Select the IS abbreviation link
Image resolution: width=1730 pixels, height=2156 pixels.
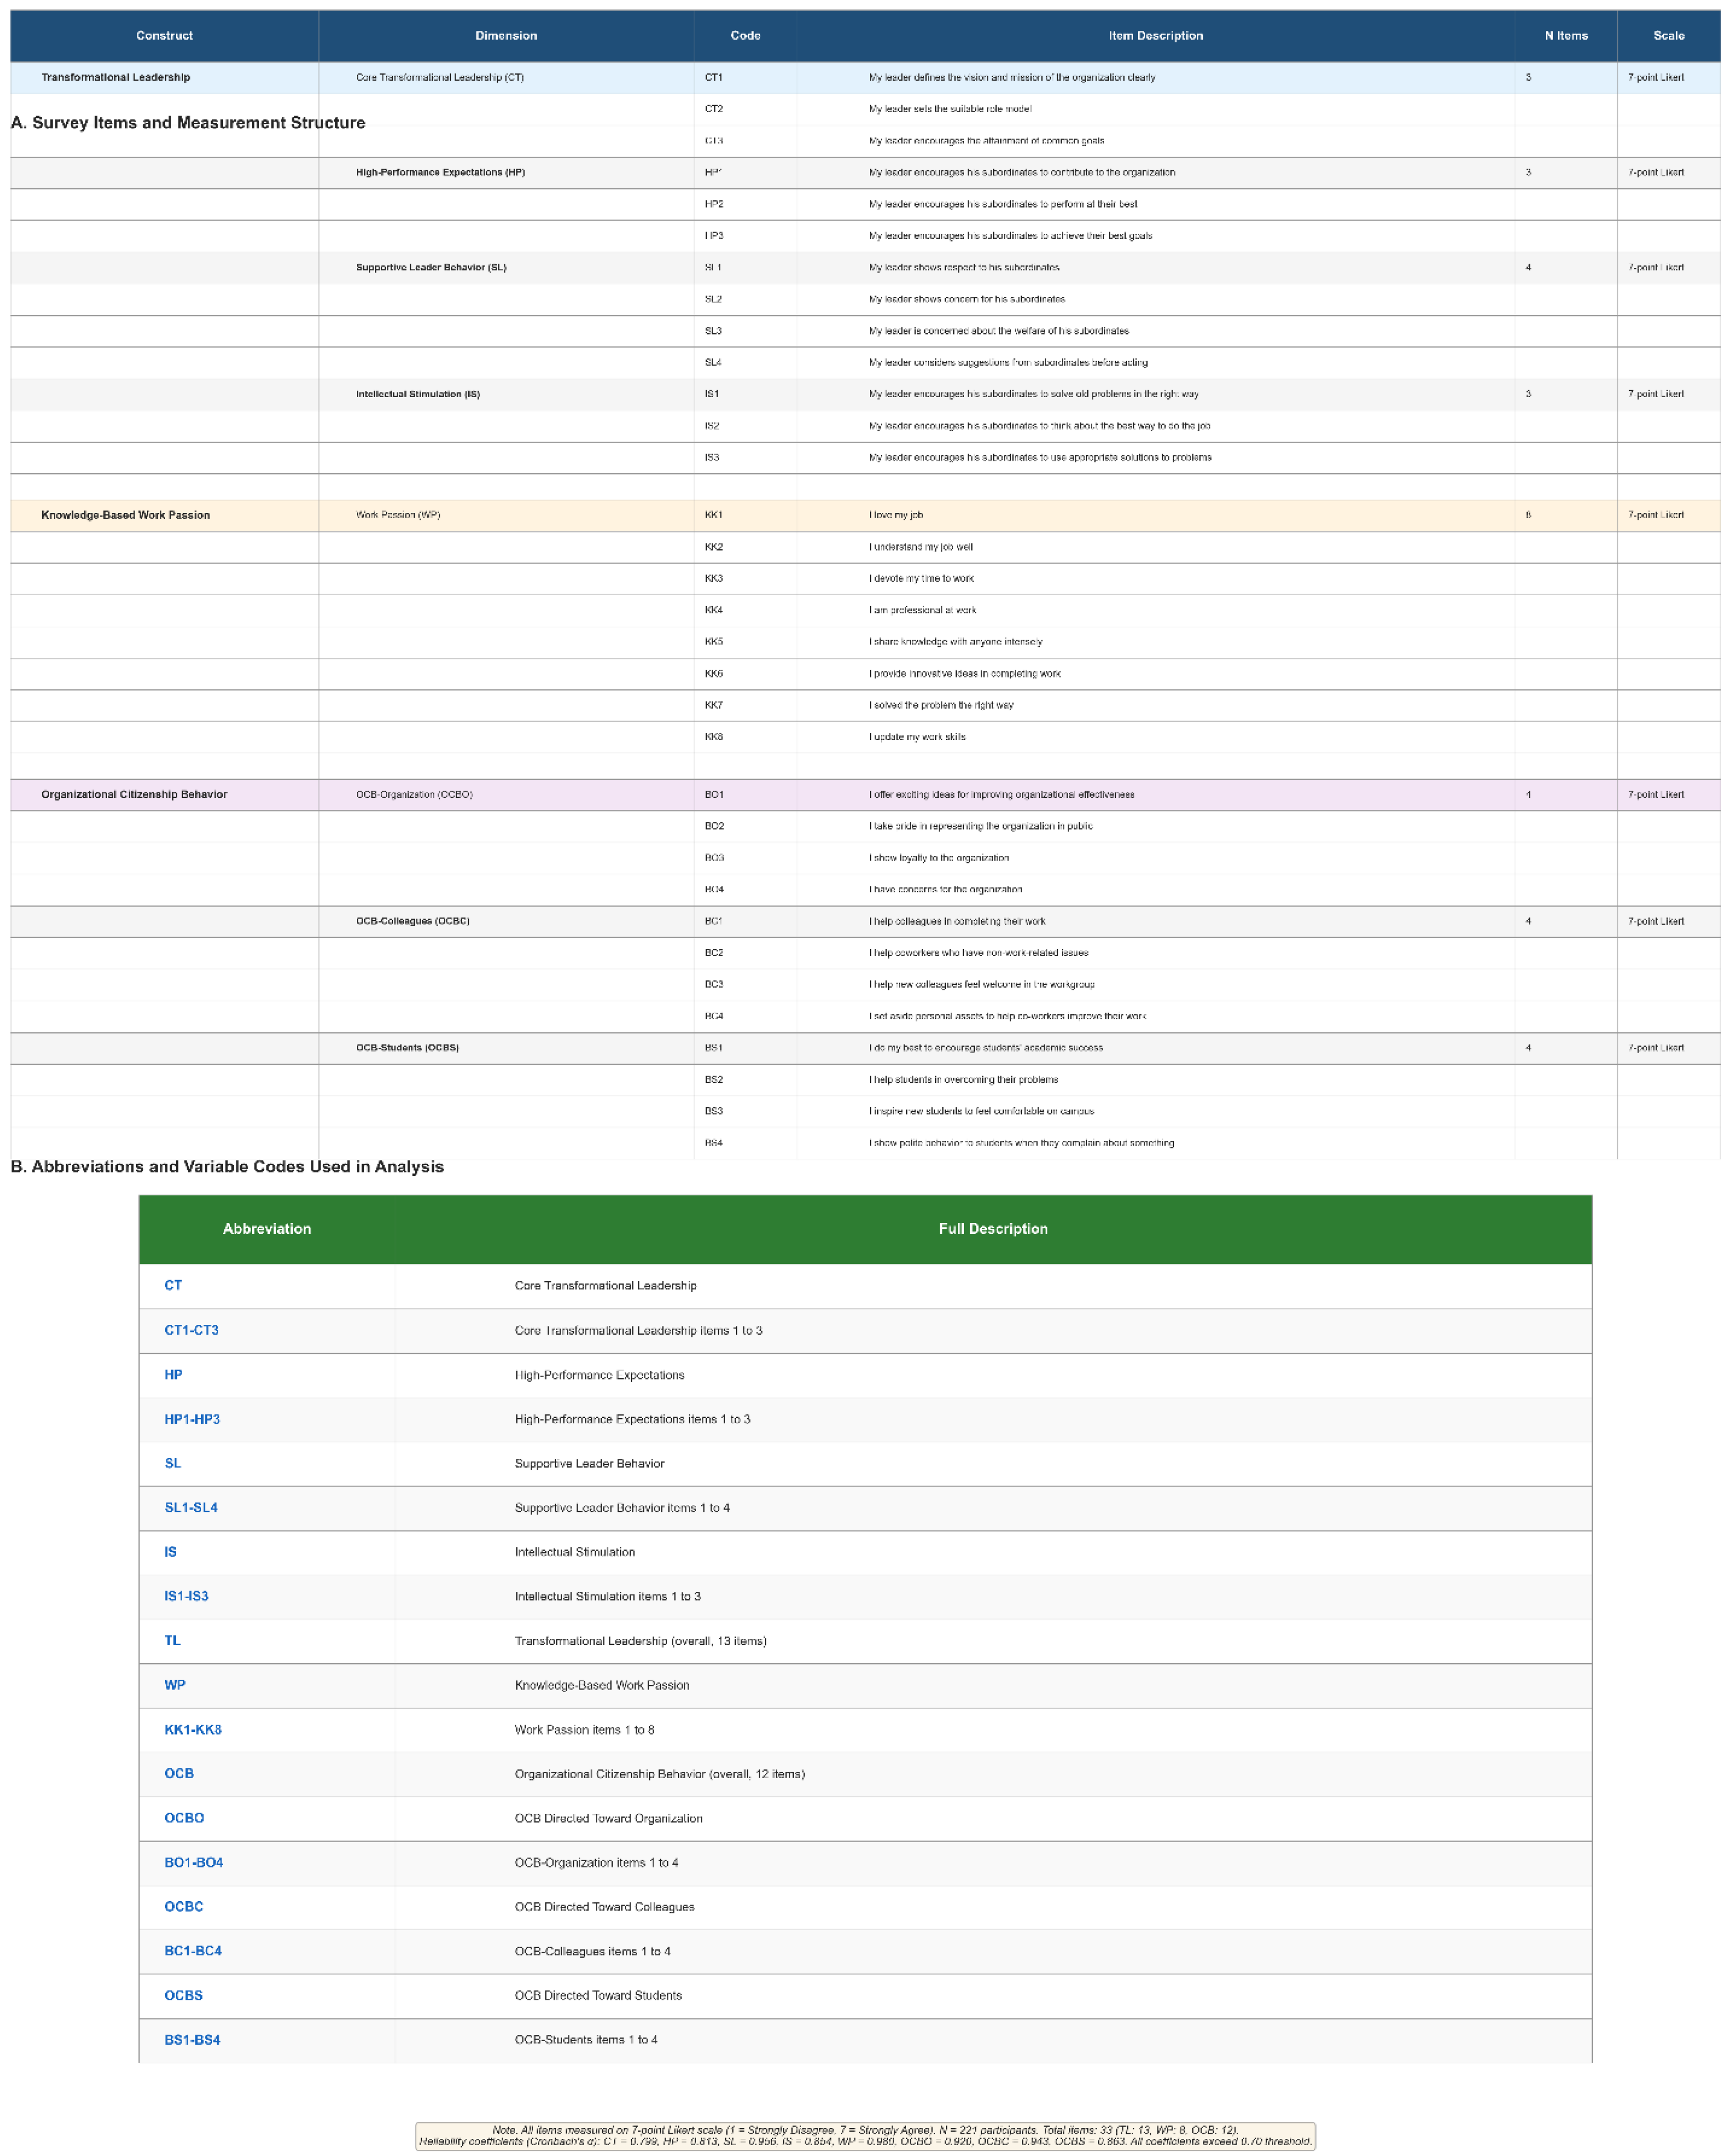(x=170, y=1552)
